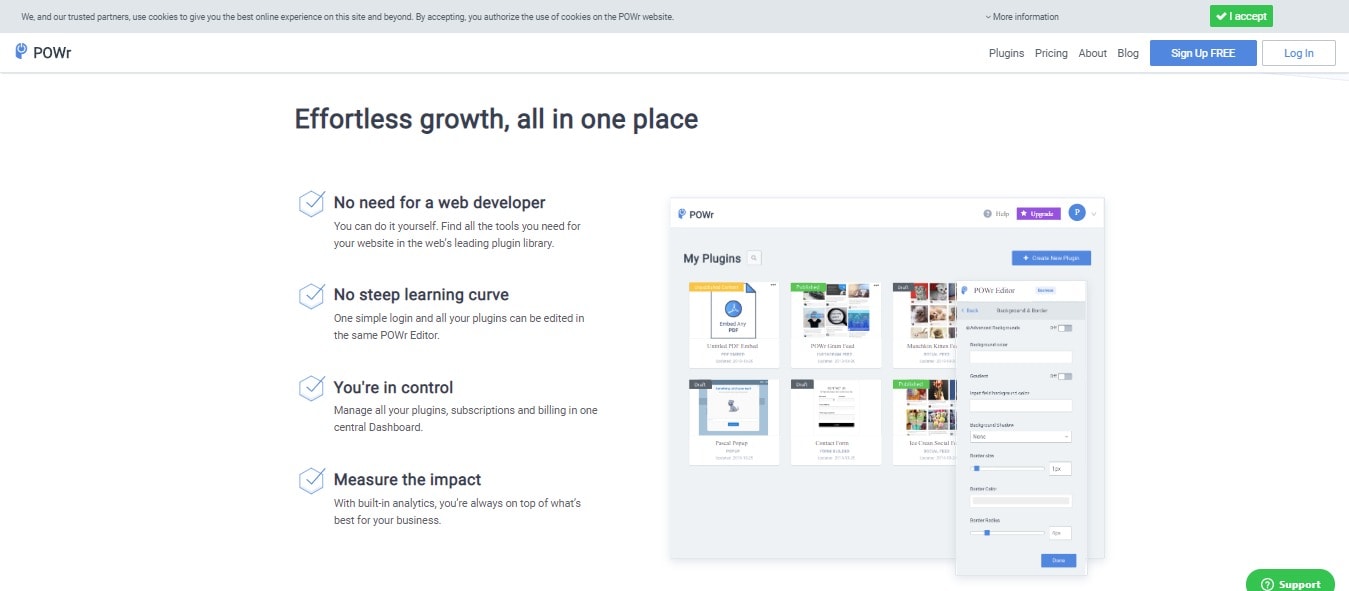1349x591 pixels.
Task: Click the Sign Up FREE button
Action: 1203,53
